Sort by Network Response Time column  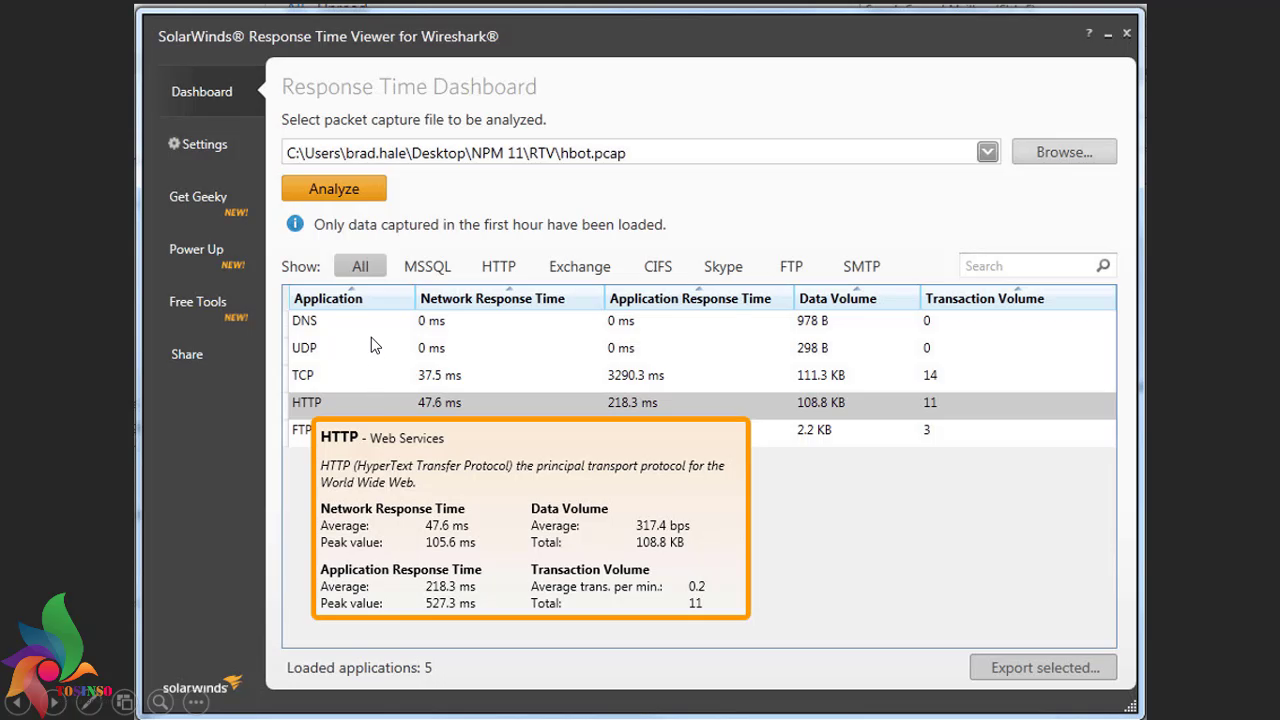510,298
